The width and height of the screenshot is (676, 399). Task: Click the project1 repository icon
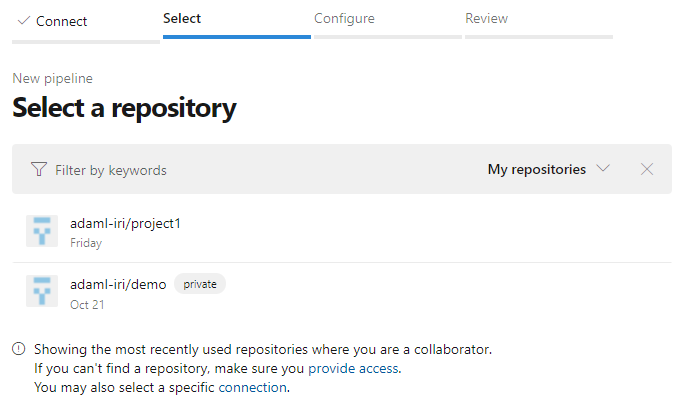click(42, 231)
